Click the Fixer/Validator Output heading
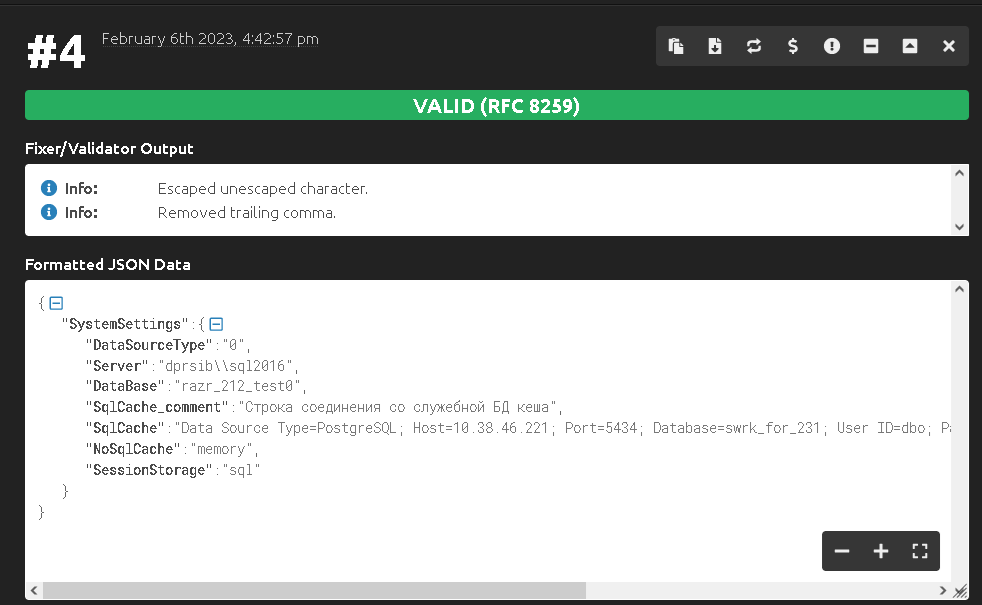Screen dimensions: 982x605 pos(109,149)
